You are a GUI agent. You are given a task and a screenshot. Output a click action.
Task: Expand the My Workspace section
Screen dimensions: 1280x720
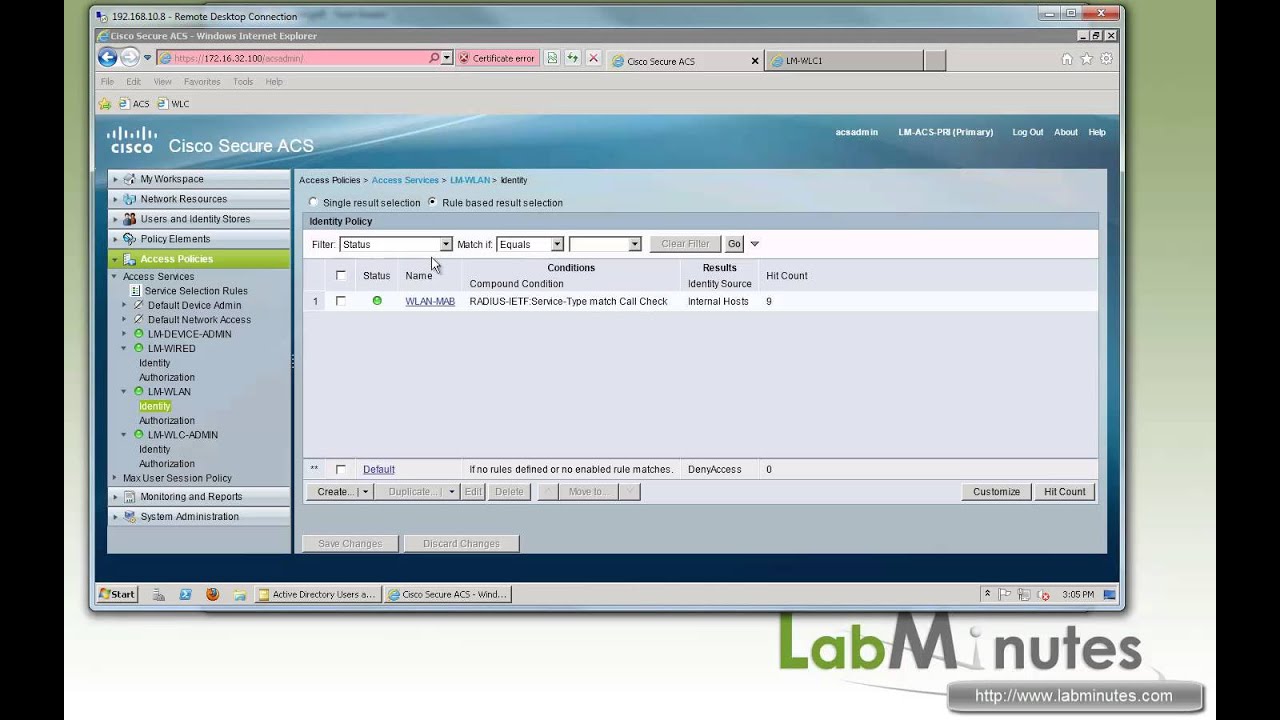[x=116, y=179]
